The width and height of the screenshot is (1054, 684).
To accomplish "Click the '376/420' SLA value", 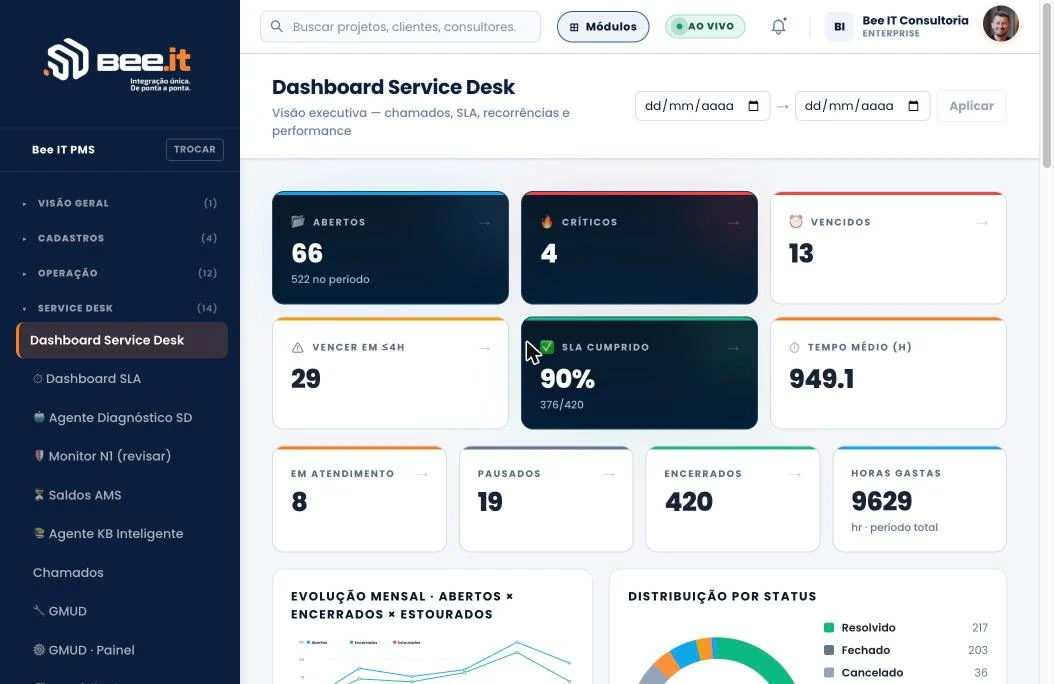I will click(x=561, y=404).
